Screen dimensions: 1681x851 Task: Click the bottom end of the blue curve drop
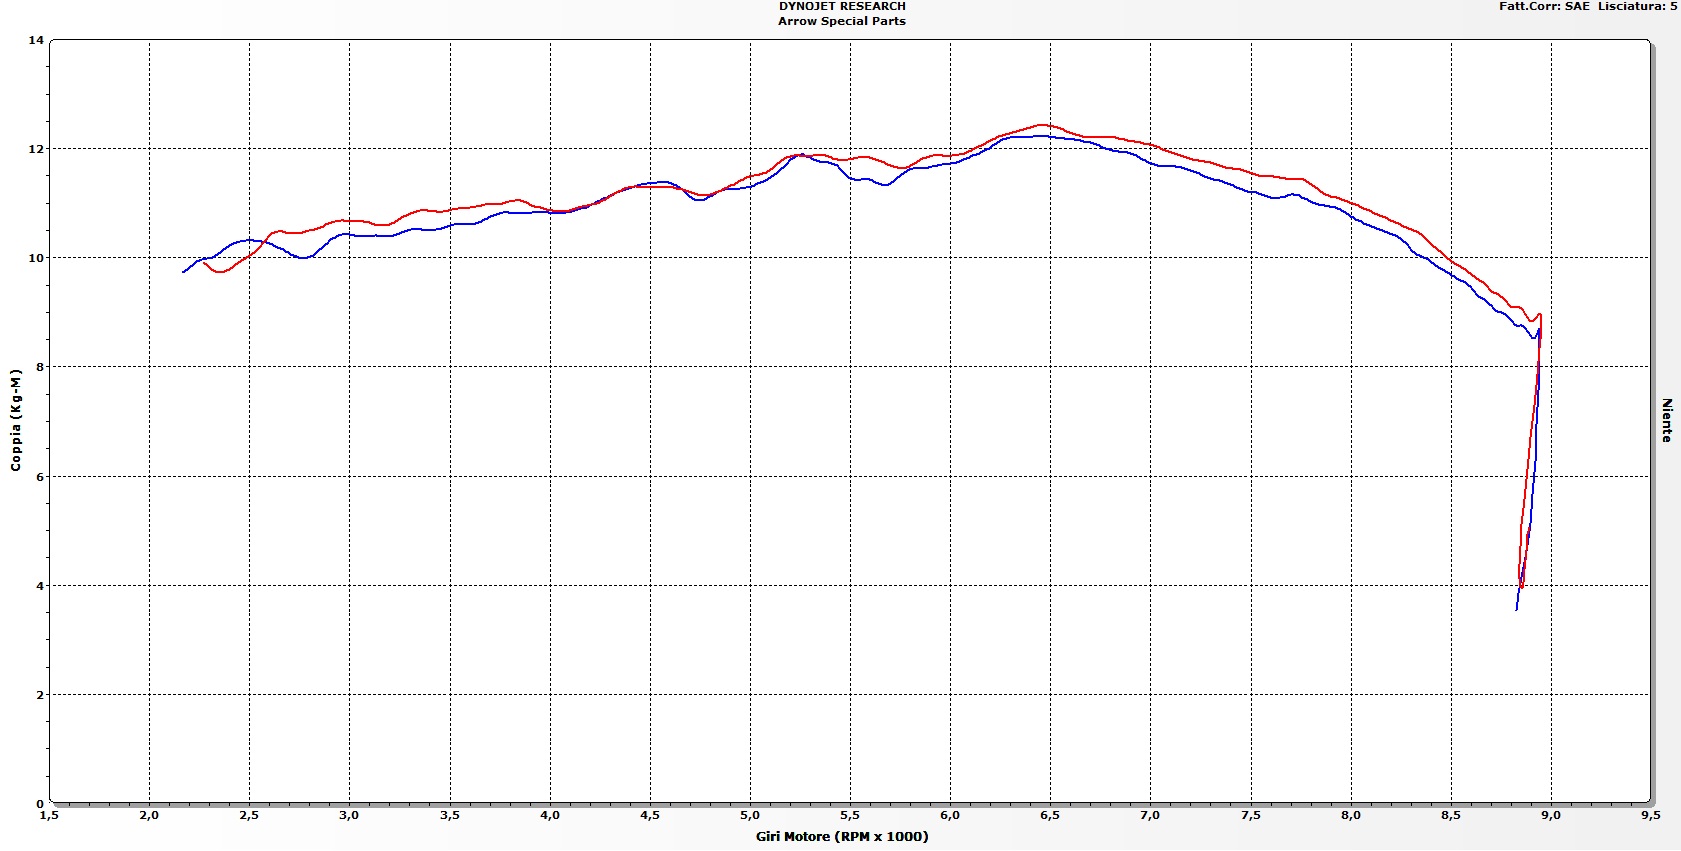click(x=1517, y=608)
